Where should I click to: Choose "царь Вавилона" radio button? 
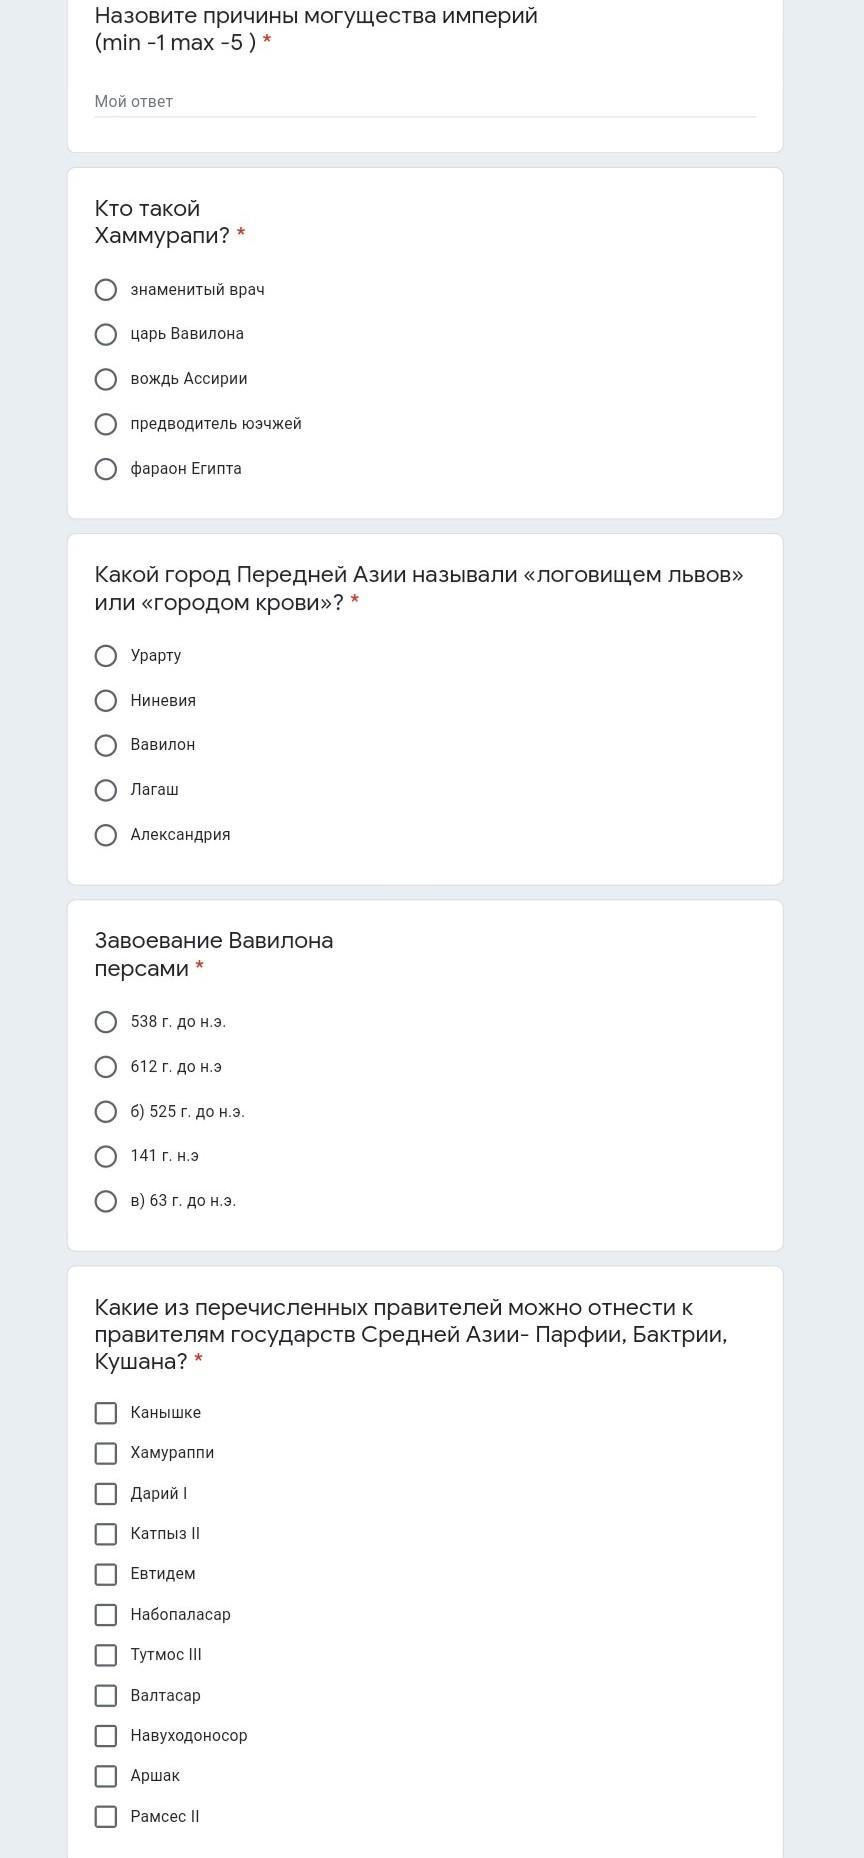pos(106,334)
